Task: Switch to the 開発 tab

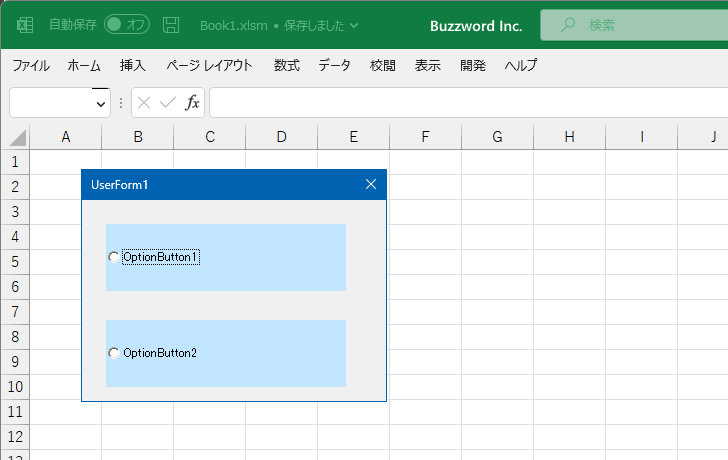Action: [x=473, y=65]
